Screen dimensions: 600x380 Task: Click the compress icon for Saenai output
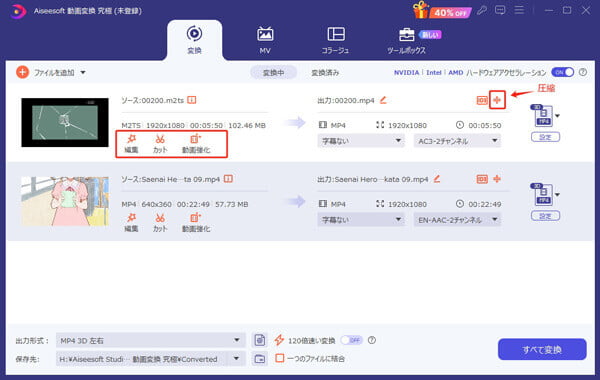pyautogui.click(x=497, y=179)
